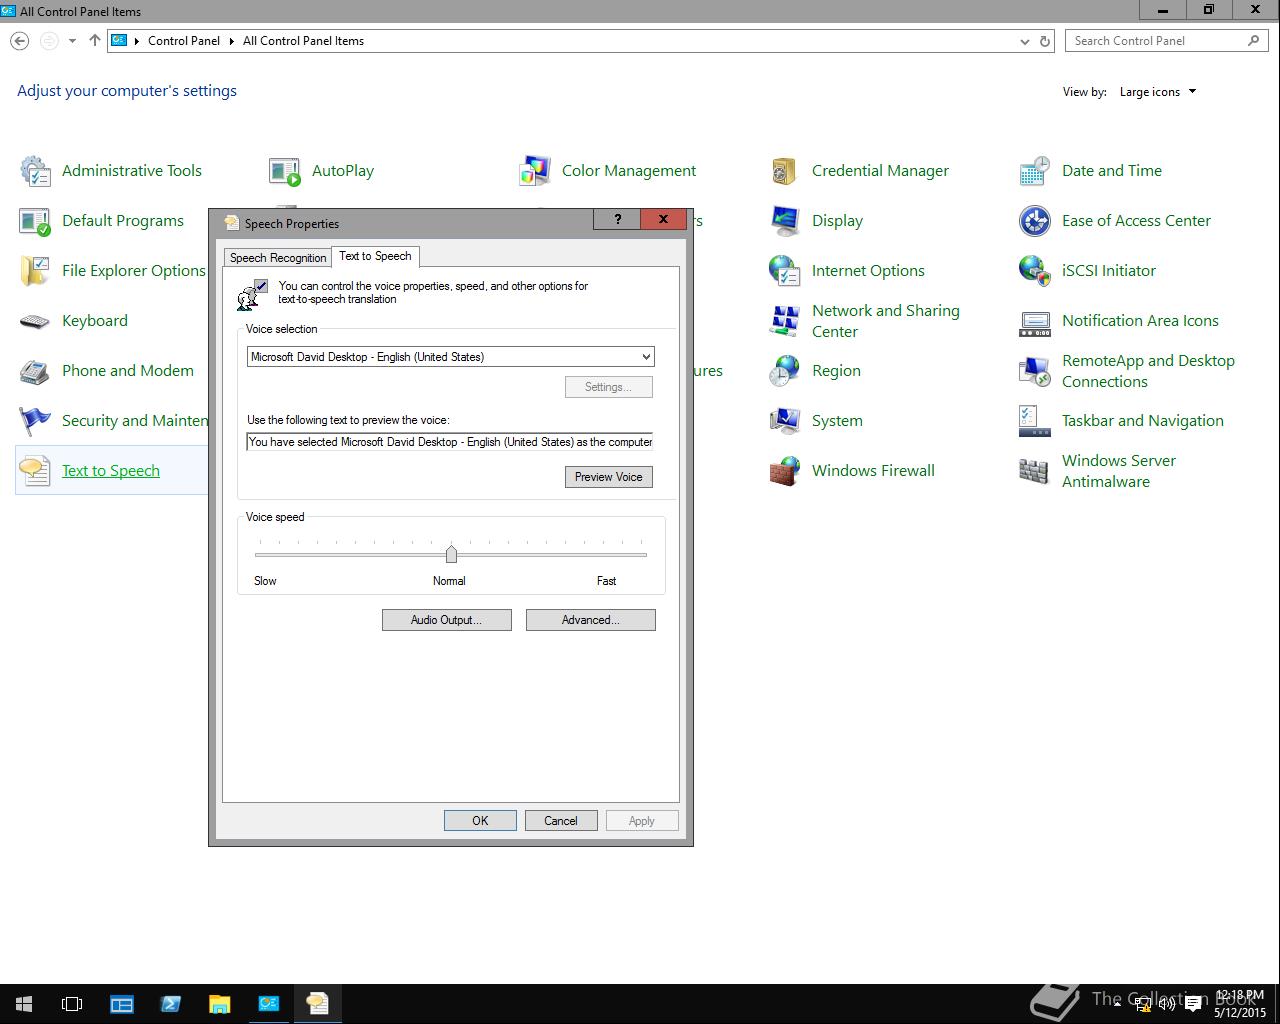The width and height of the screenshot is (1280, 1024).
Task: Open the Windows Firewall icon
Action: click(785, 471)
